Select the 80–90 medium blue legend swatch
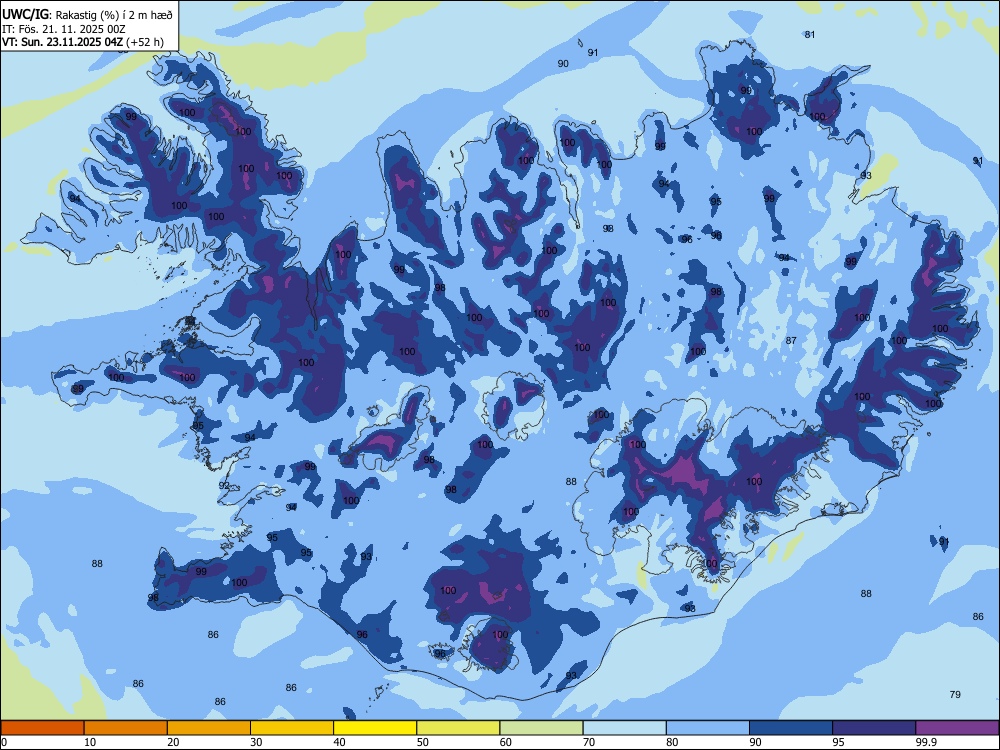The height and width of the screenshot is (750, 1000). tap(708, 728)
